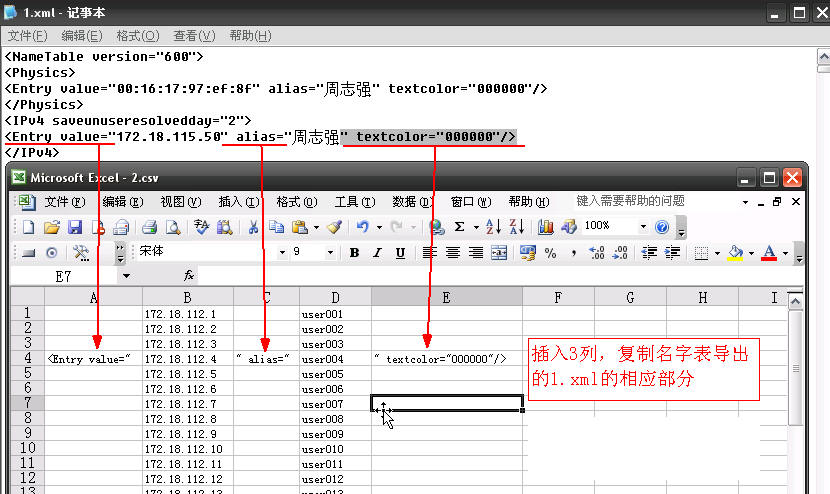Open Print Preview magnifier icon
This screenshot has width=830, height=494.
173,227
